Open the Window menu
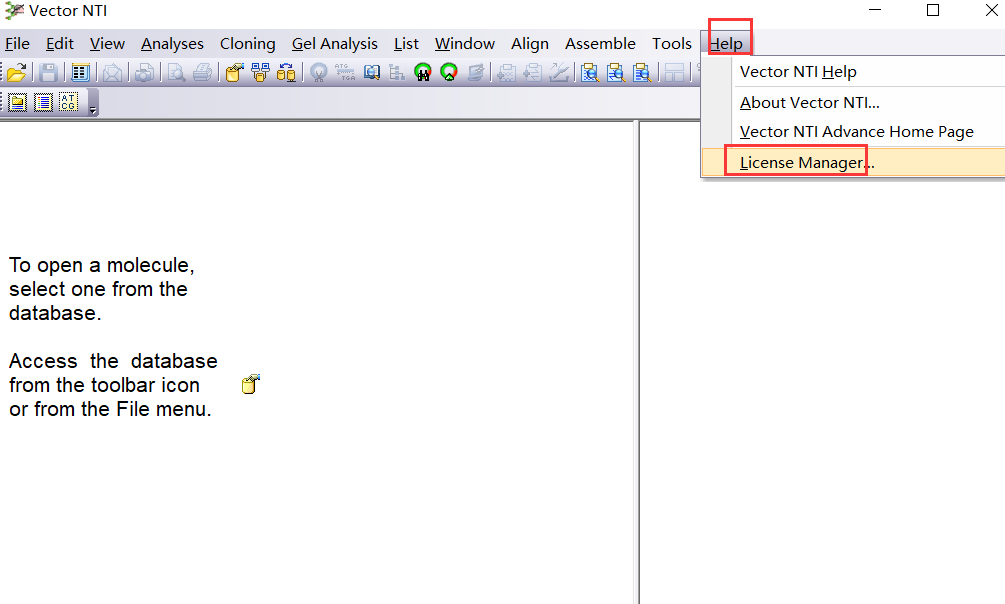Viewport: 1005px width, 604px height. [x=465, y=44]
